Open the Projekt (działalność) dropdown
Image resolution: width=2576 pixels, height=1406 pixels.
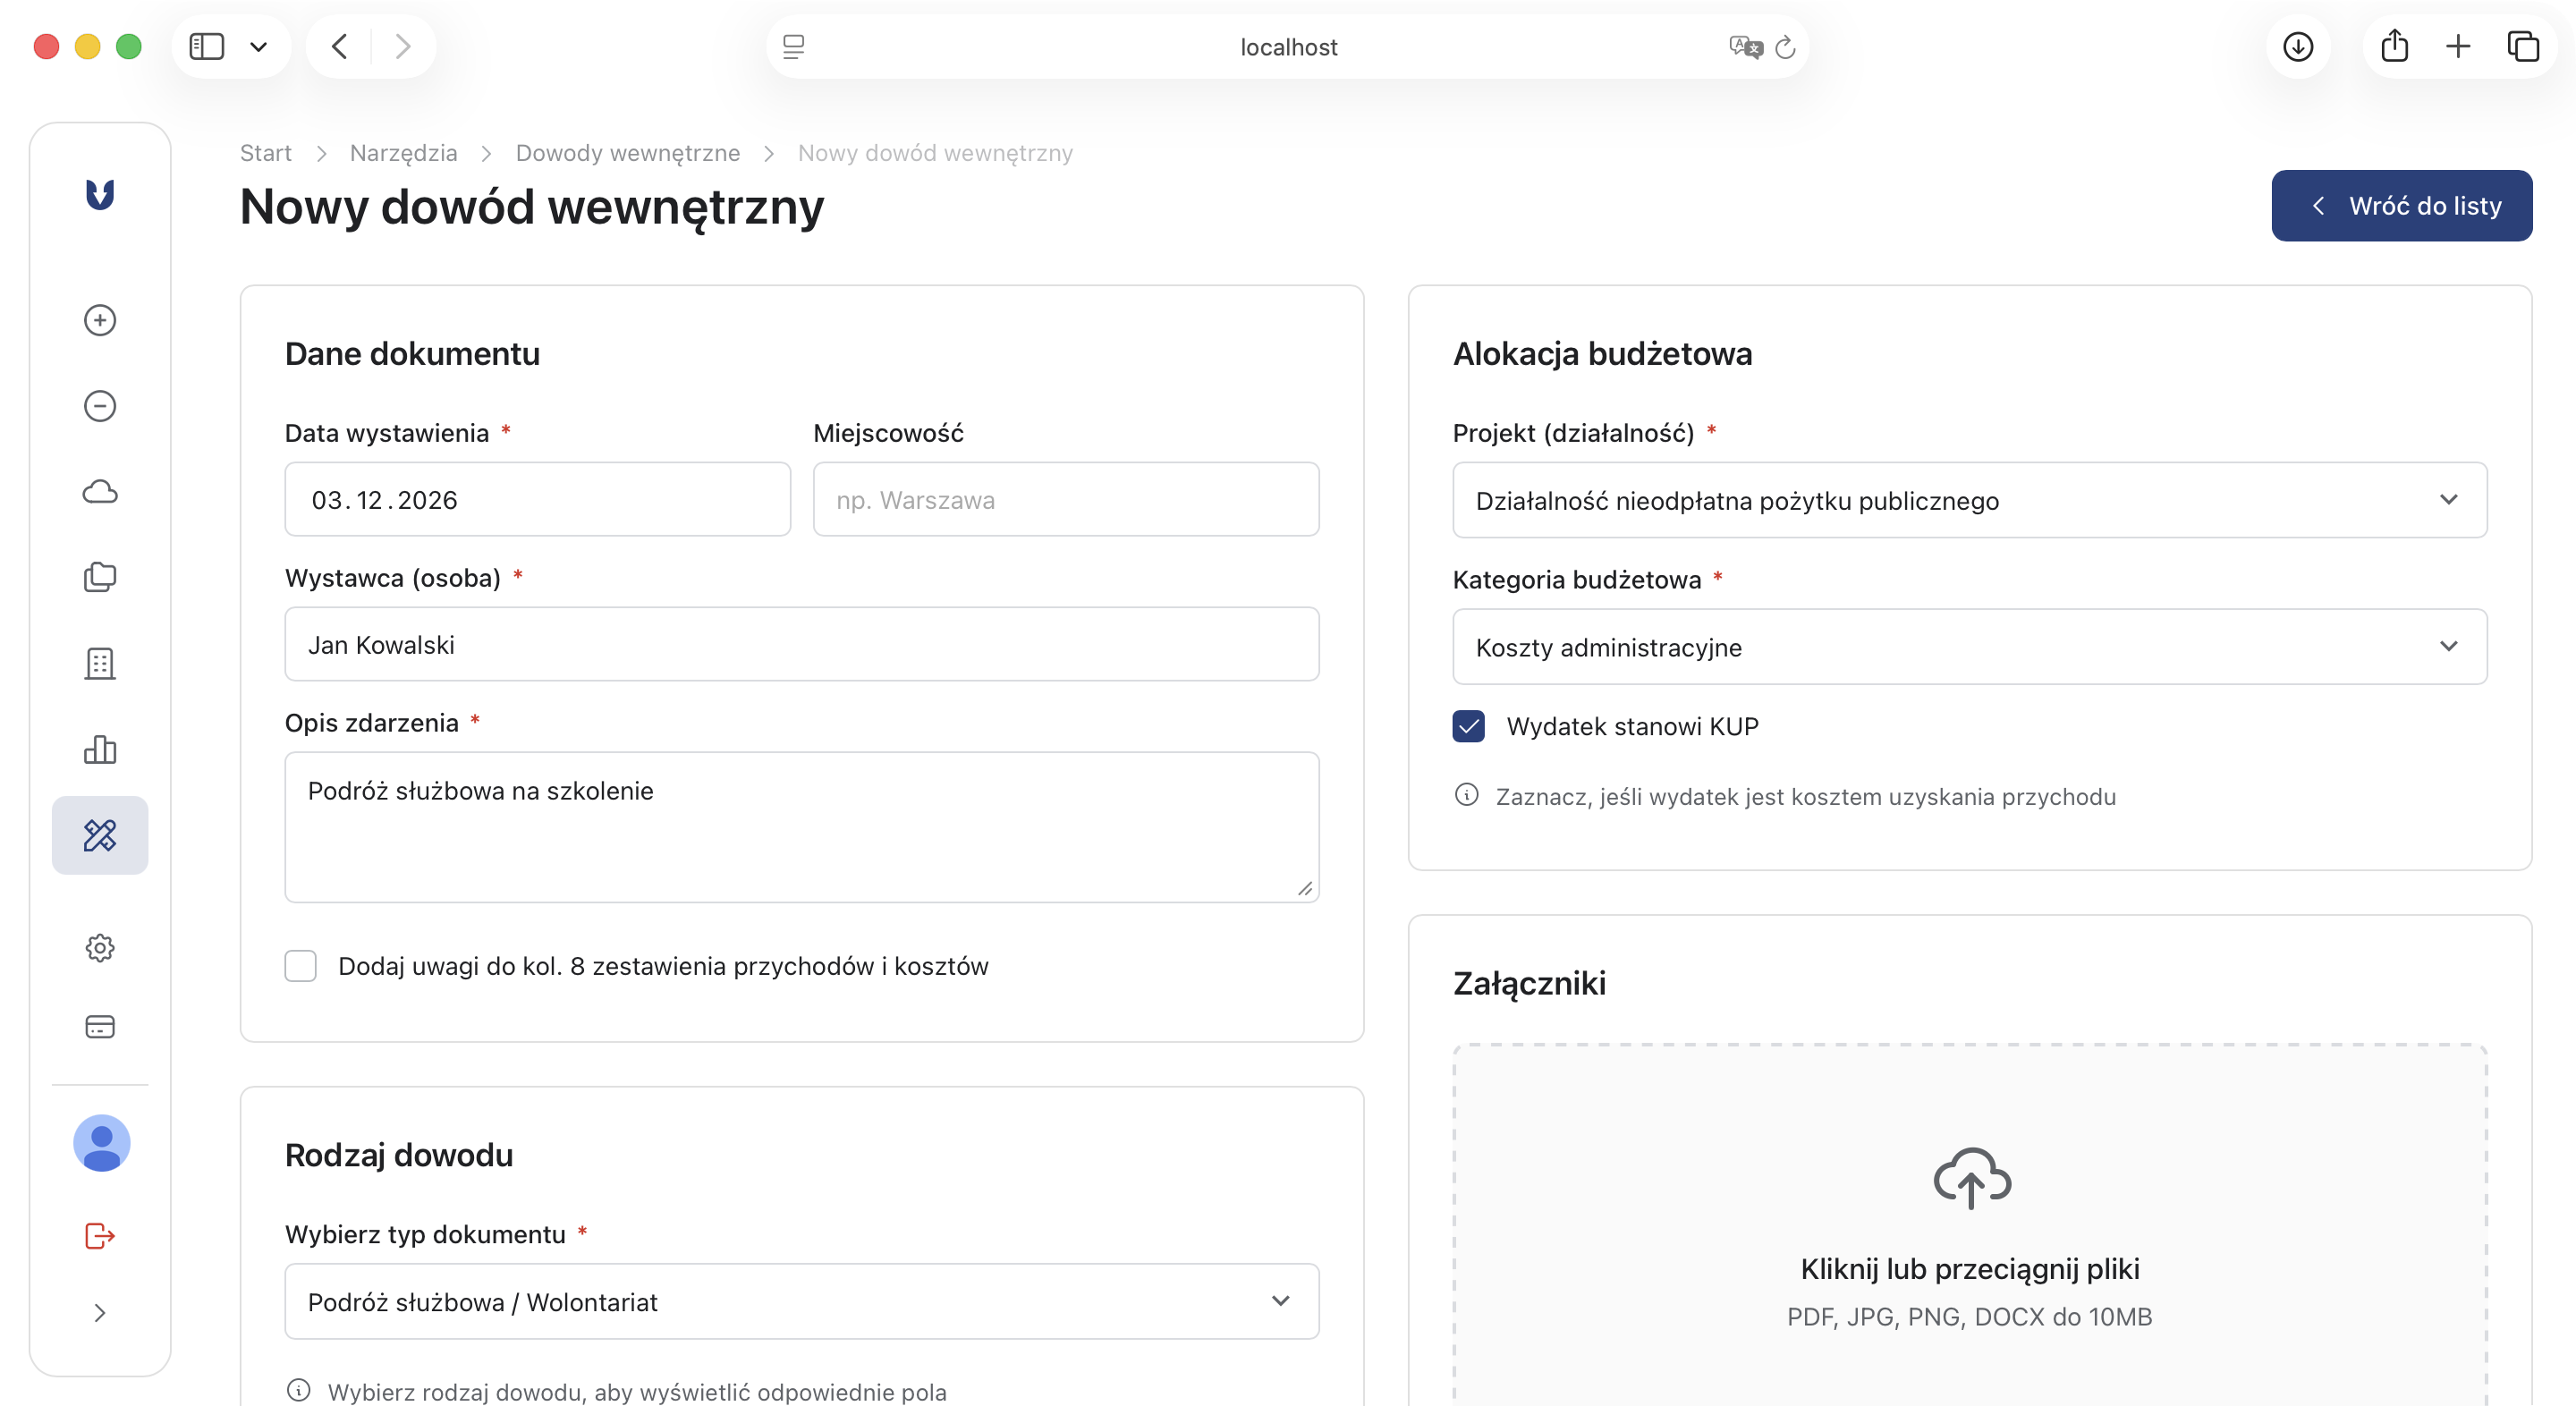click(x=1969, y=500)
